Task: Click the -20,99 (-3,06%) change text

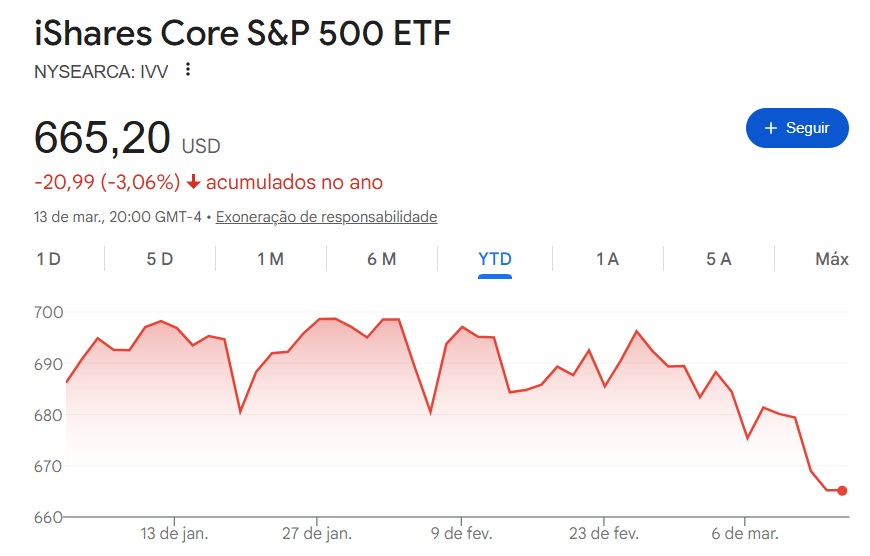Action: tap(106, 183)
